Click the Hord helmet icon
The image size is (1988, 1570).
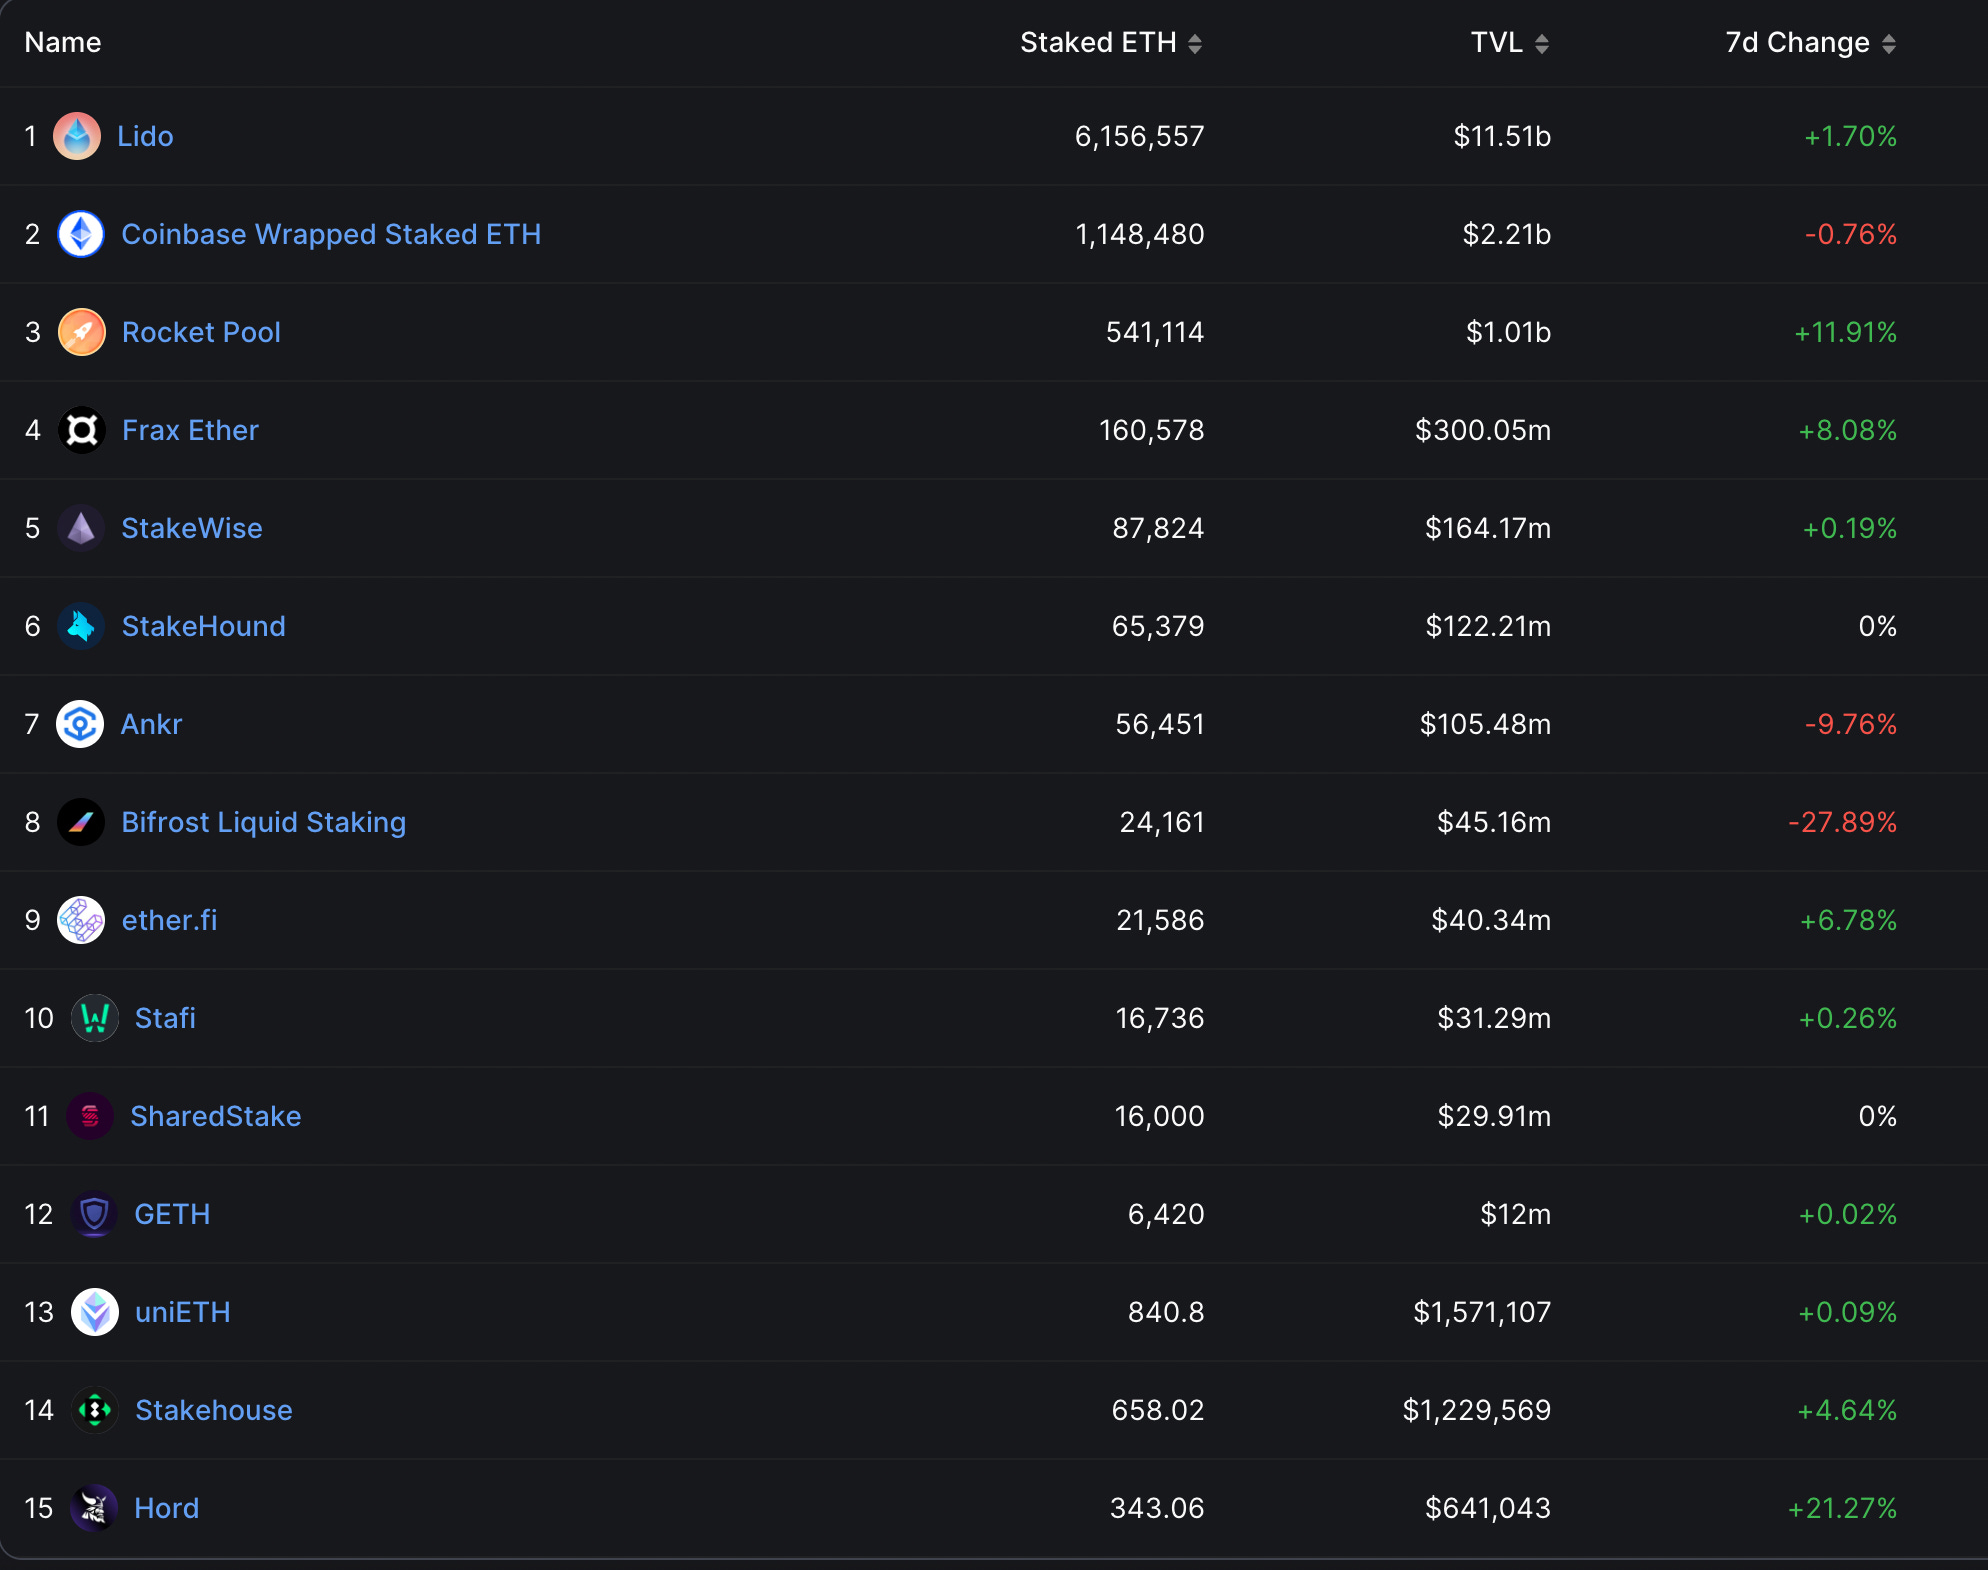point(94,1508)
